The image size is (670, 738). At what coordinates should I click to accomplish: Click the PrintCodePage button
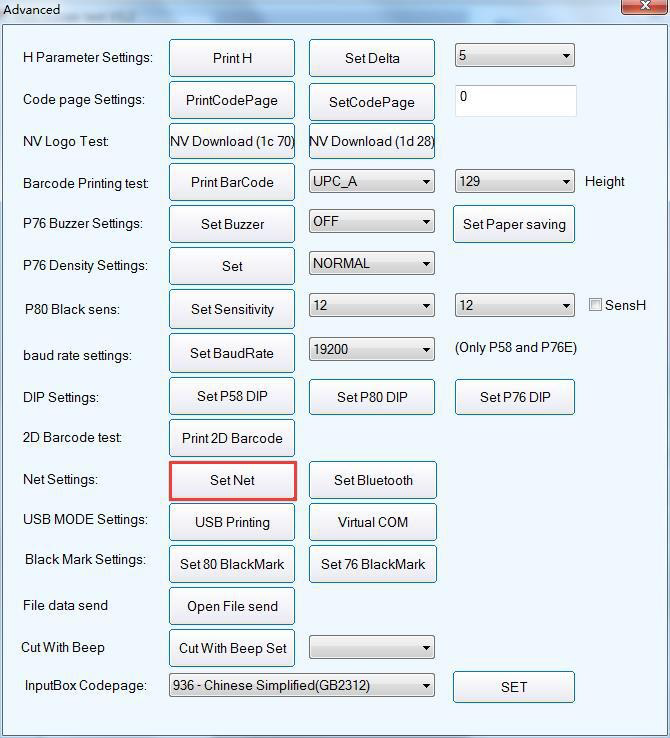coord(232,100)
